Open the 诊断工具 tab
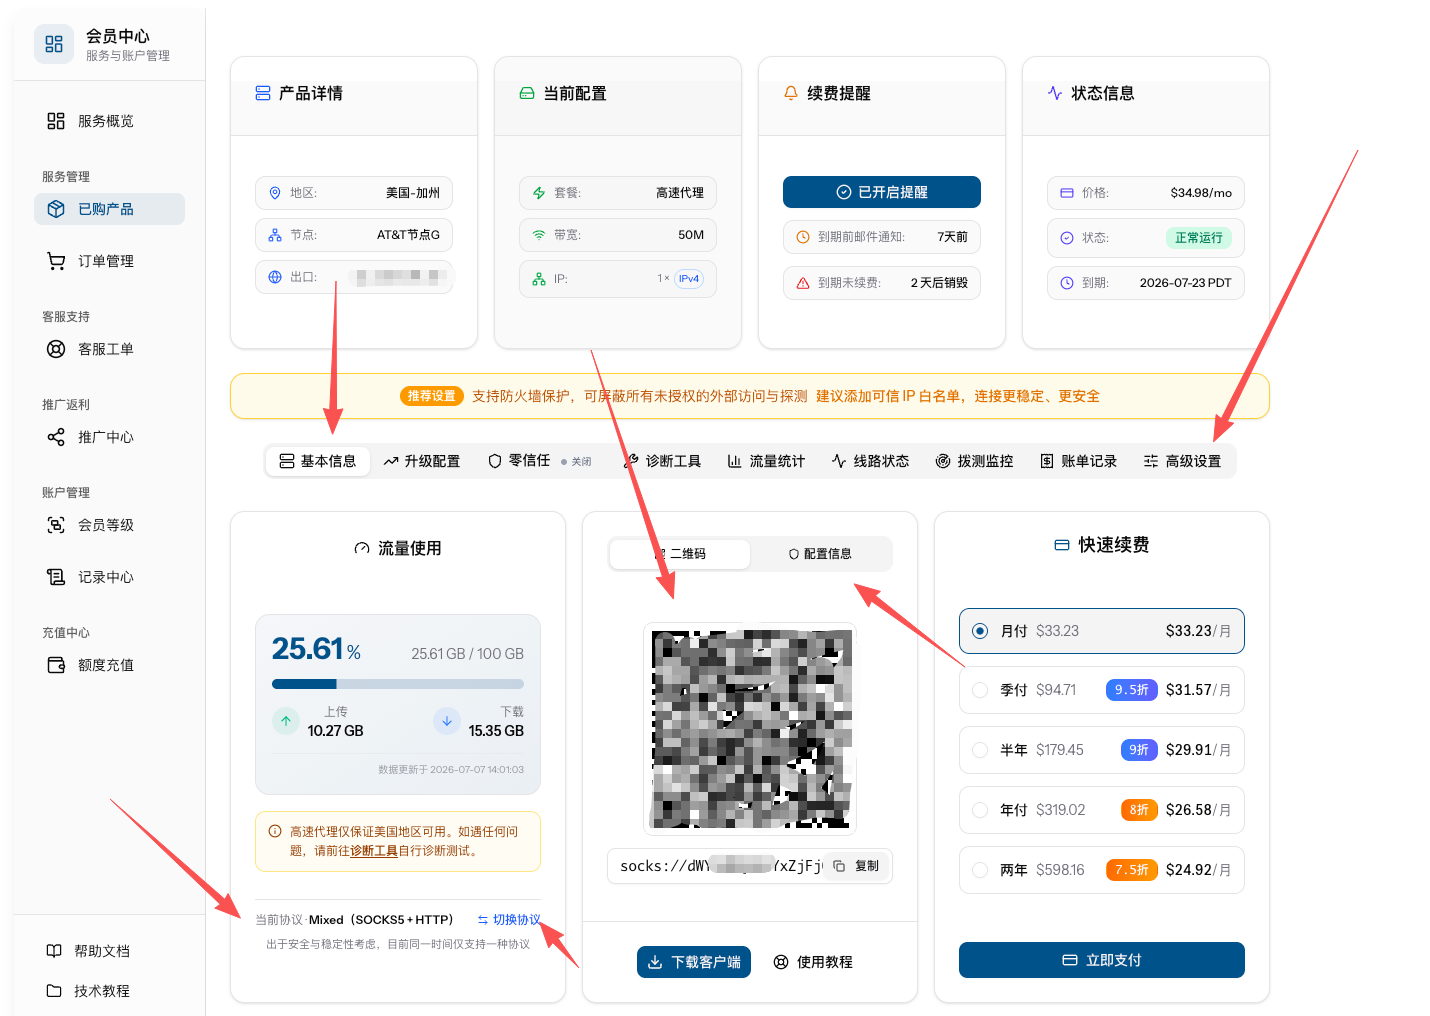Image resolution: width=1430 pixels, height=1016 pixels. click(x=662, y=461)
